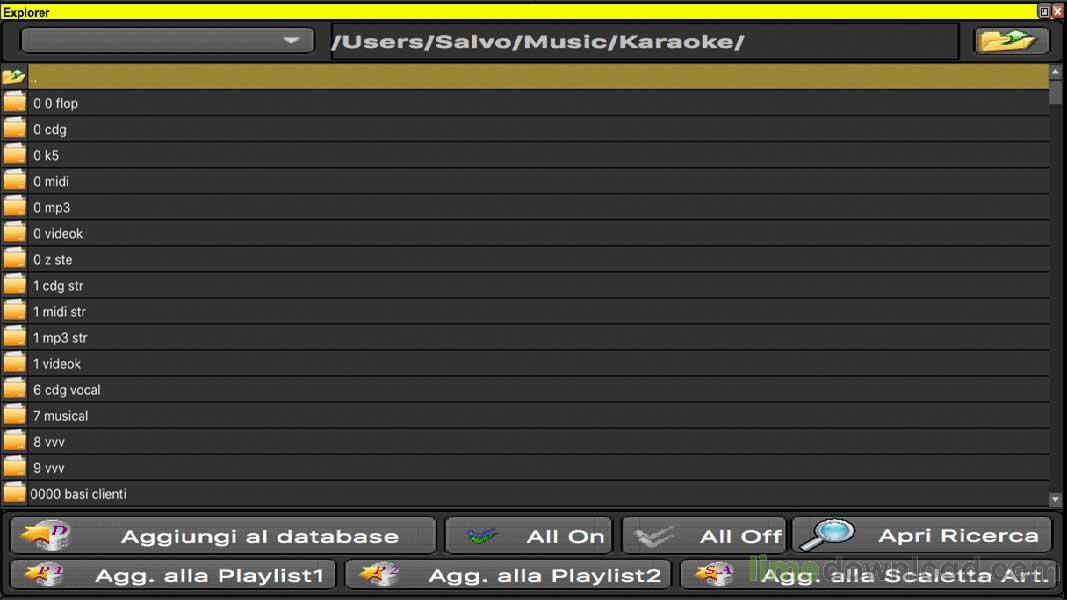The width and height of the screenshot is (1067, 600).
Task: Click folder icon of '6 cdg vocal'
Action: (14, 389)
